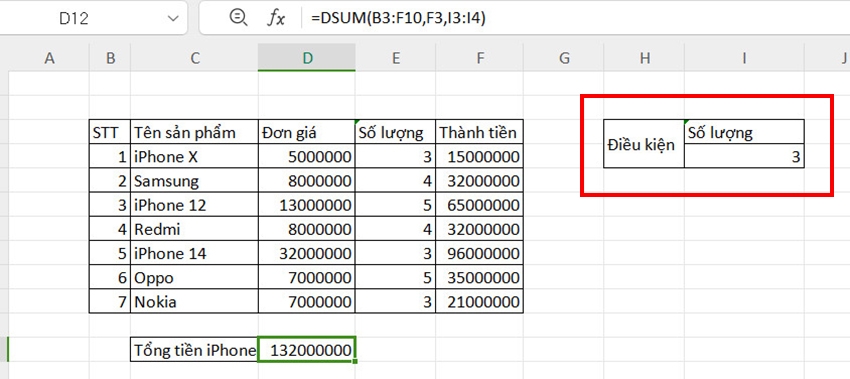This screenshot has height=379, width=850.
Task: Click total 15000000 cell
Action: click(480, 157)
